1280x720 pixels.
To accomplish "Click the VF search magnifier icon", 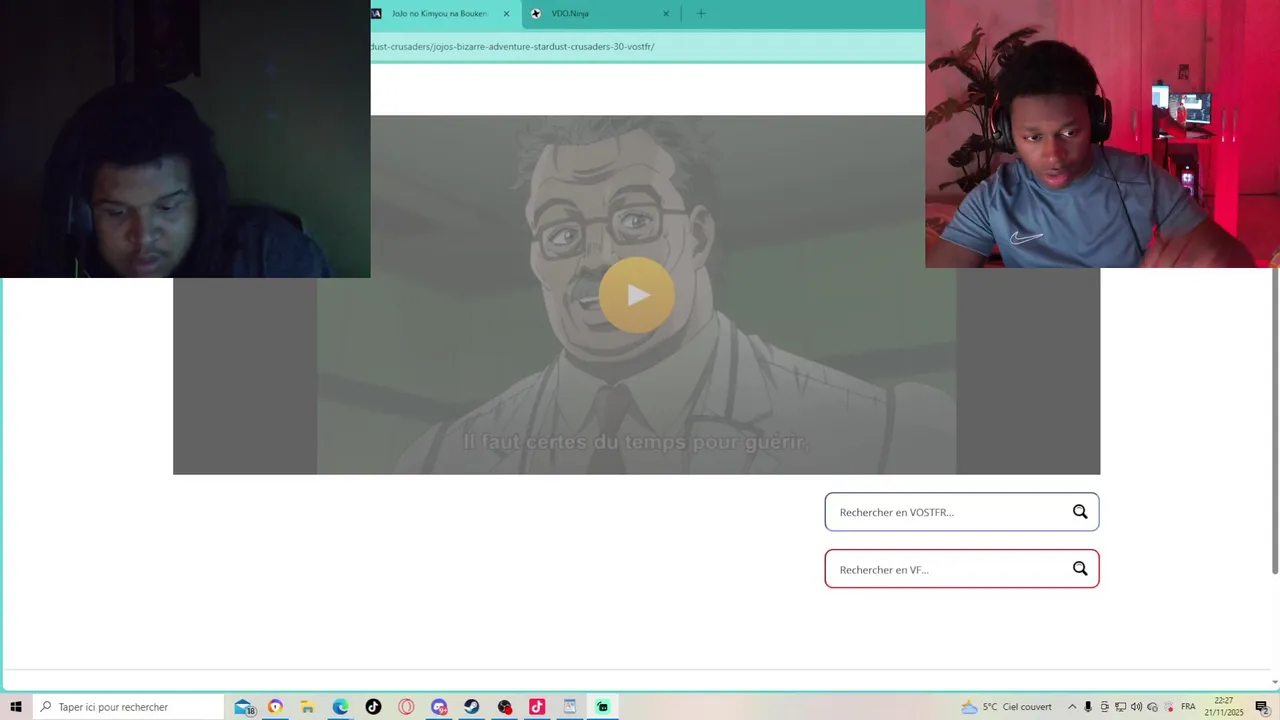I will (x=1080, y=569).
